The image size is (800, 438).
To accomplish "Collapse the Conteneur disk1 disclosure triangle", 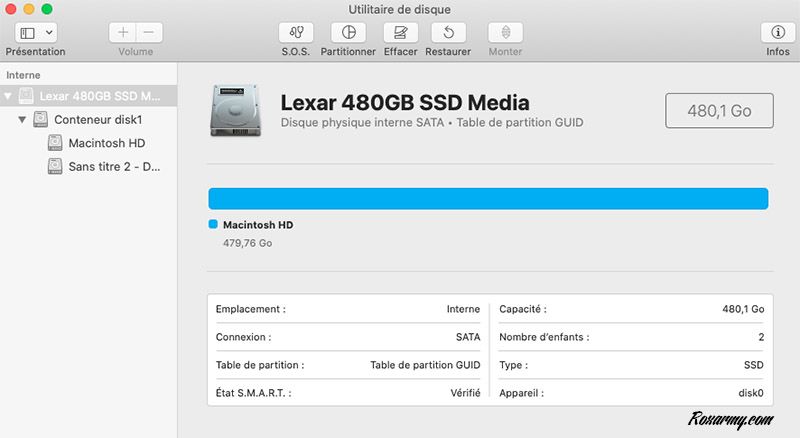I will pyautogui.click(x=22, y=120).
